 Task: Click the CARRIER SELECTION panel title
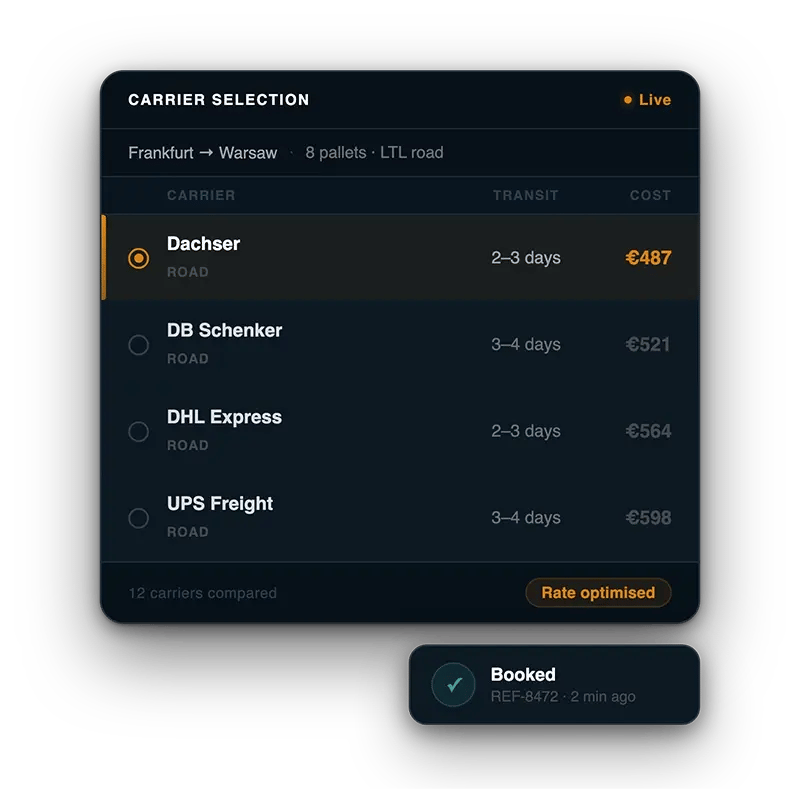pos(219,100)
